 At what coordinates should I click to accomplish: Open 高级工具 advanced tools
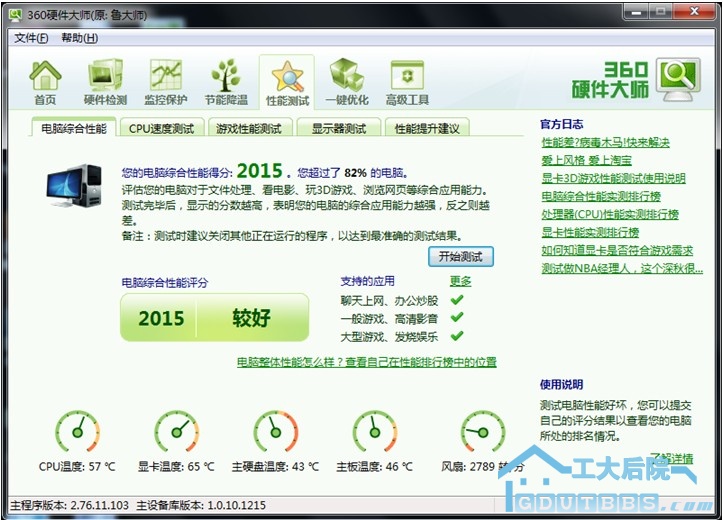click(407, 82)
